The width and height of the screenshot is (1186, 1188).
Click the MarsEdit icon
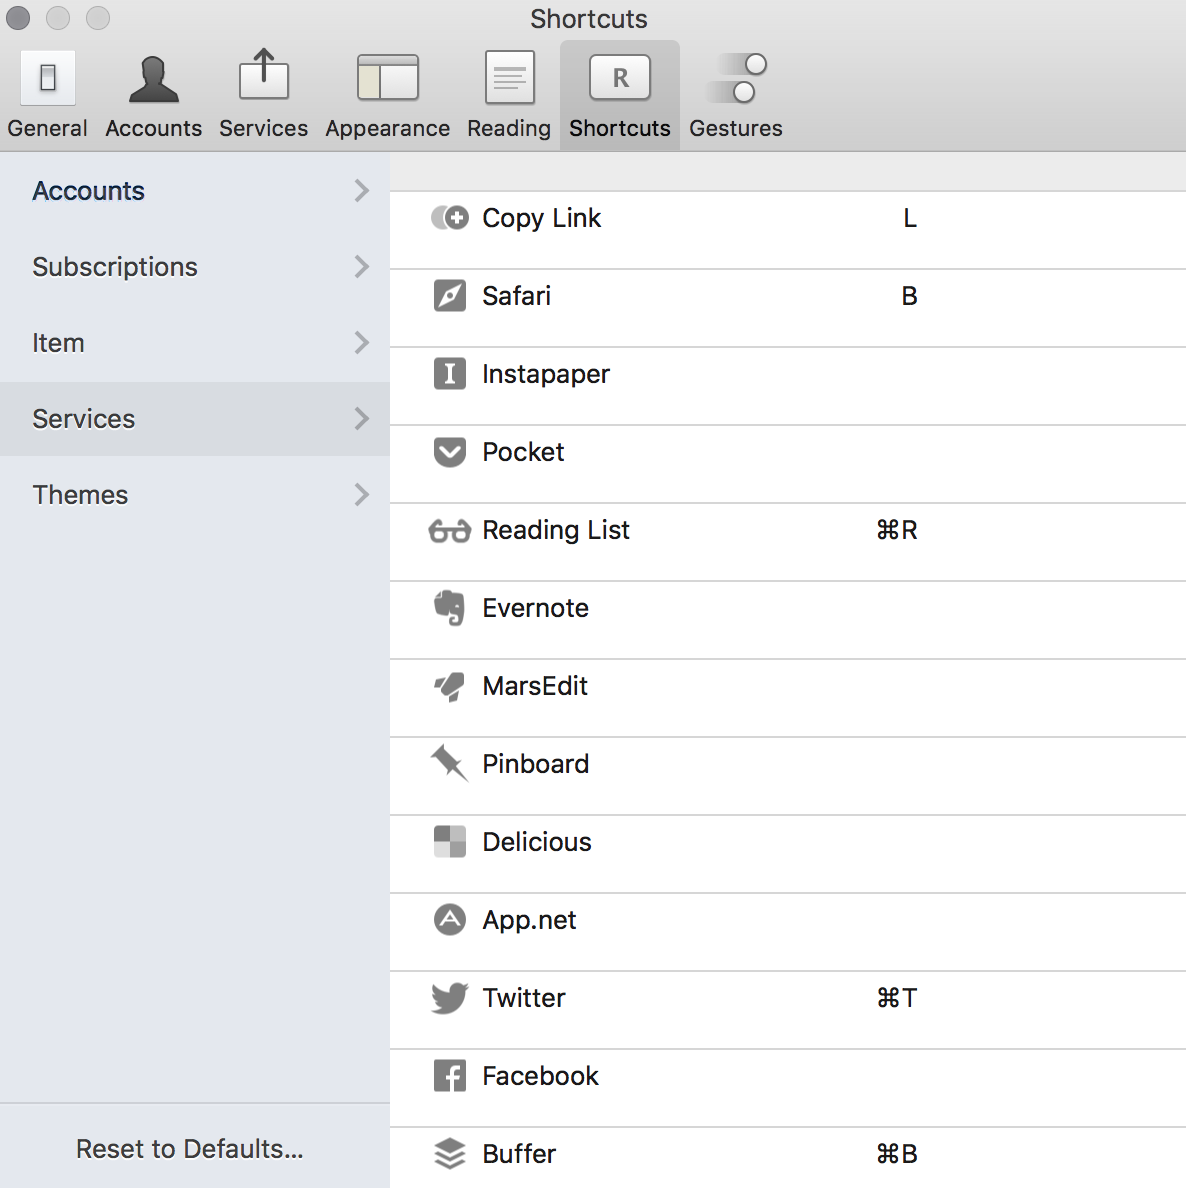449,686
